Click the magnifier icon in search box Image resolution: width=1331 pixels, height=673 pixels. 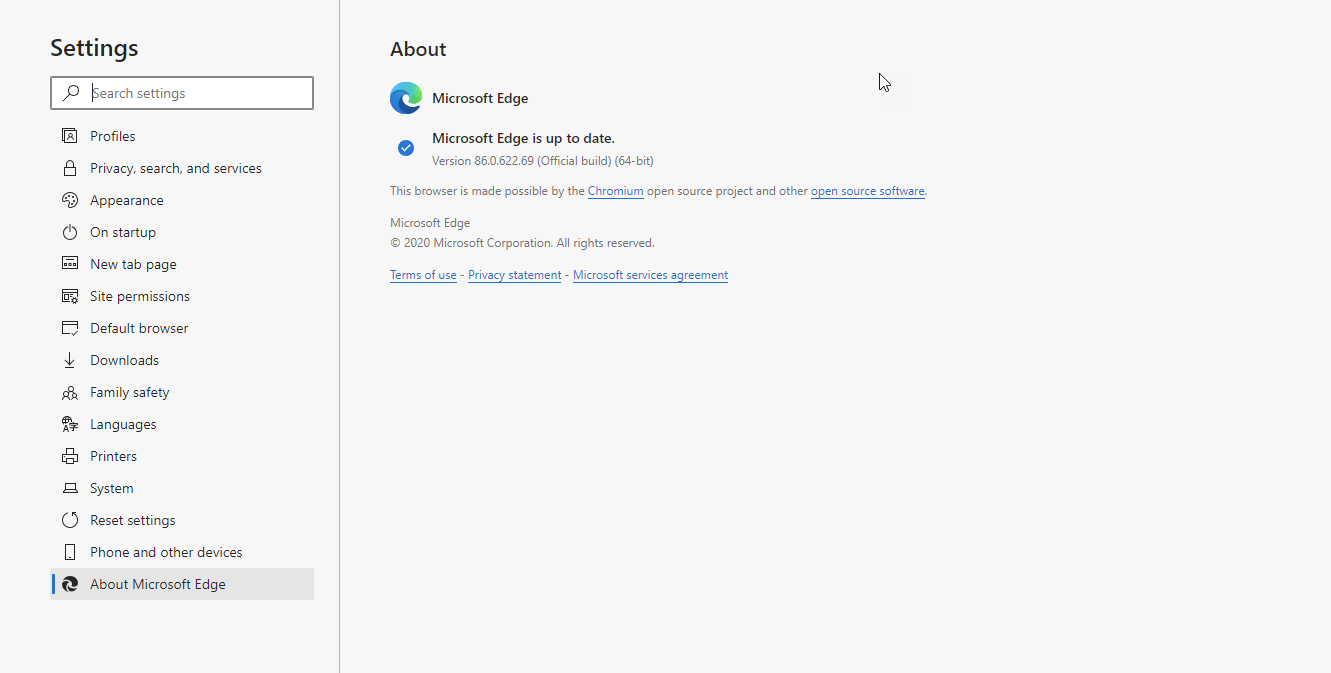tap(71, 93)
